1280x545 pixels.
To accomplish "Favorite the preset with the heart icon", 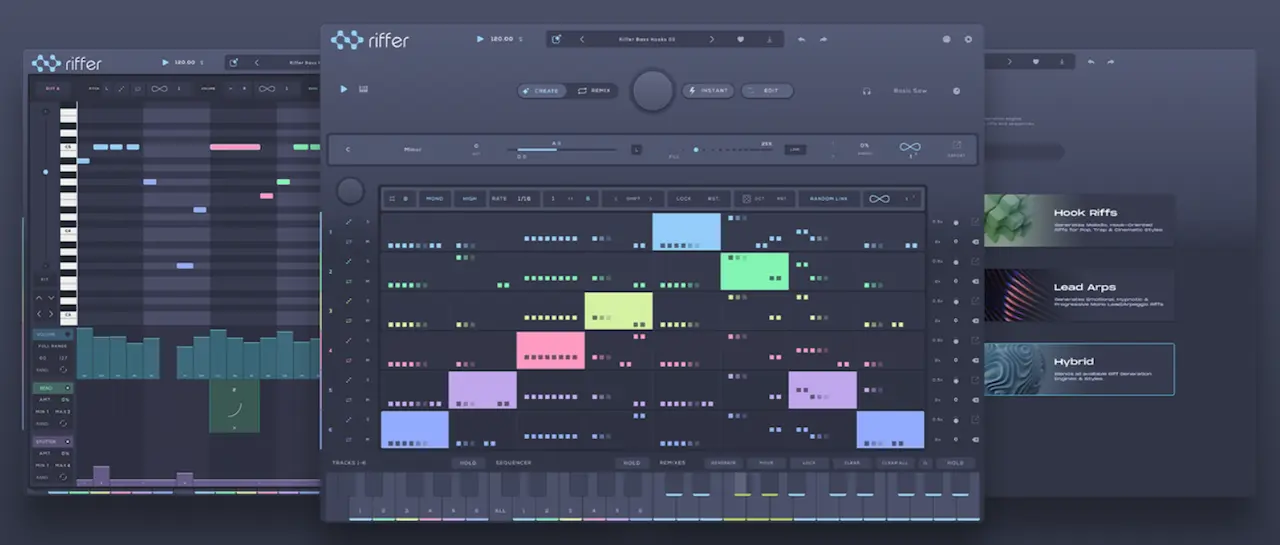I will pyautogui.click(x=741, y=39).
